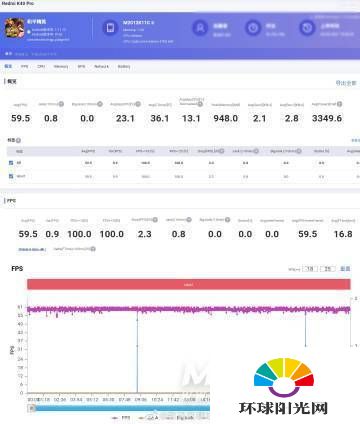This screenshot has width=360, height=424.
Task: Open help icon beside Jank metric
Action: [61, 104]
